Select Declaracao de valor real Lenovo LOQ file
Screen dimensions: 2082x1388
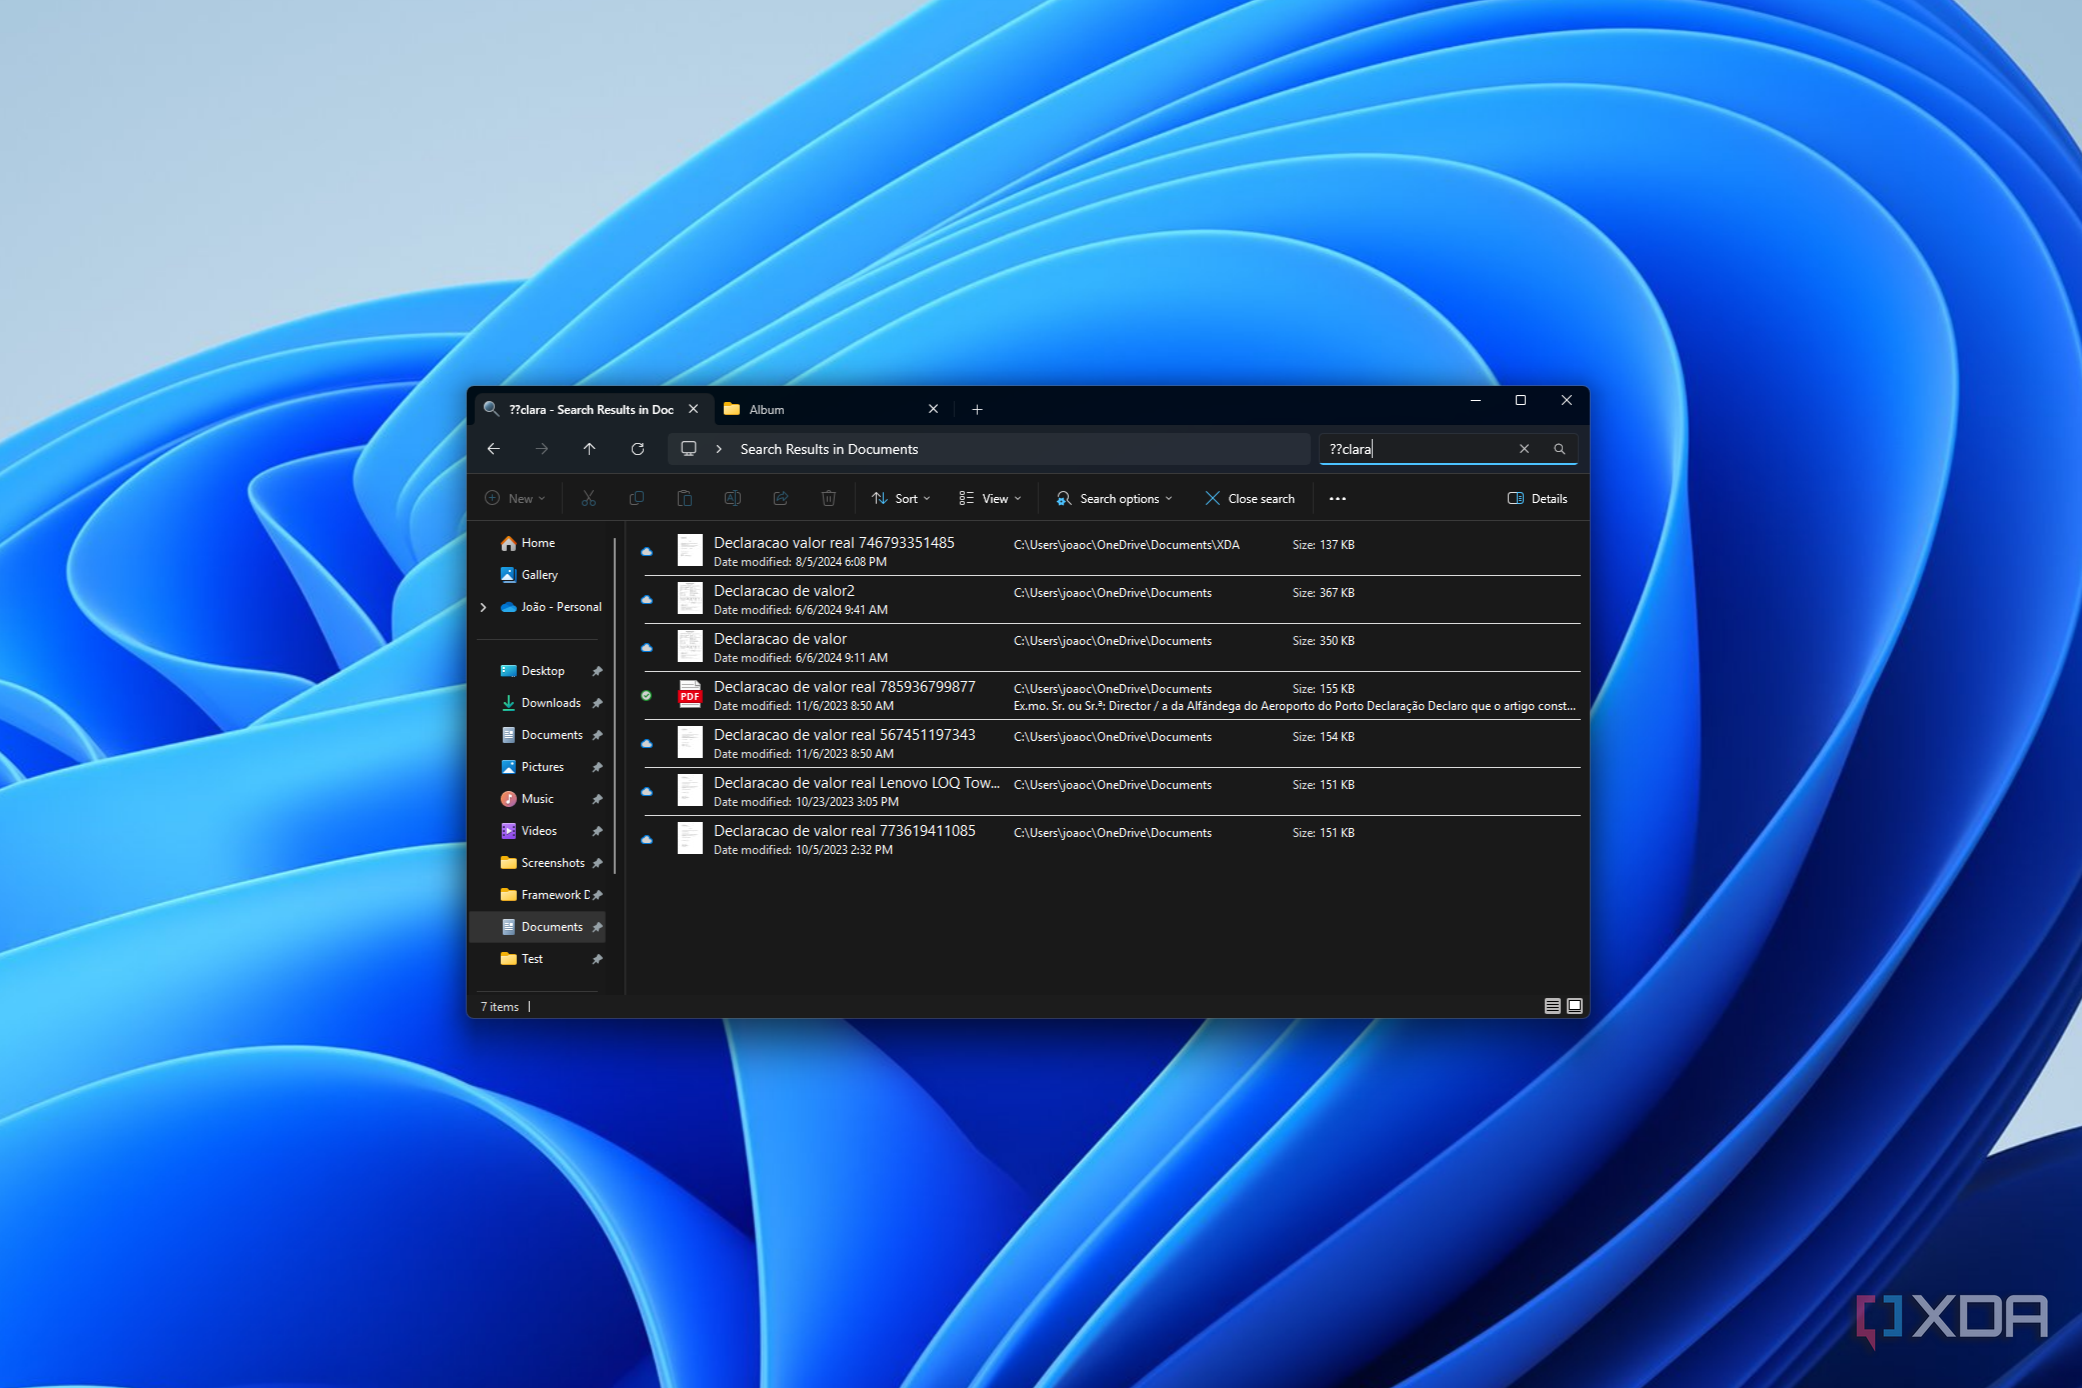(1110, 792)
